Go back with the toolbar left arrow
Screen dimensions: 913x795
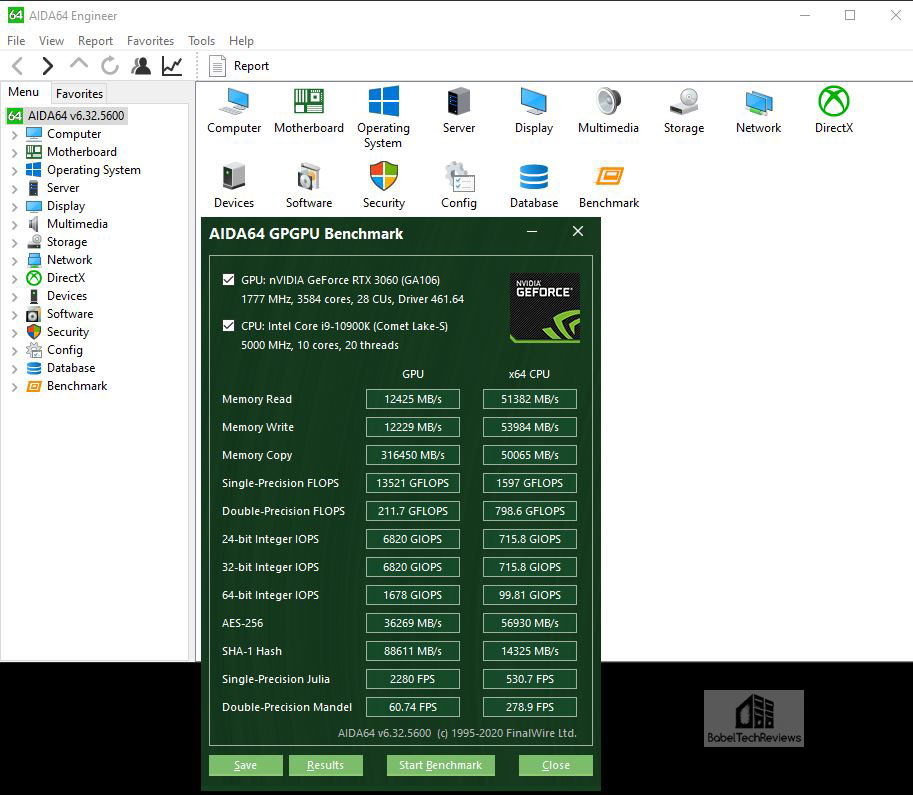[x=18, y=66]
